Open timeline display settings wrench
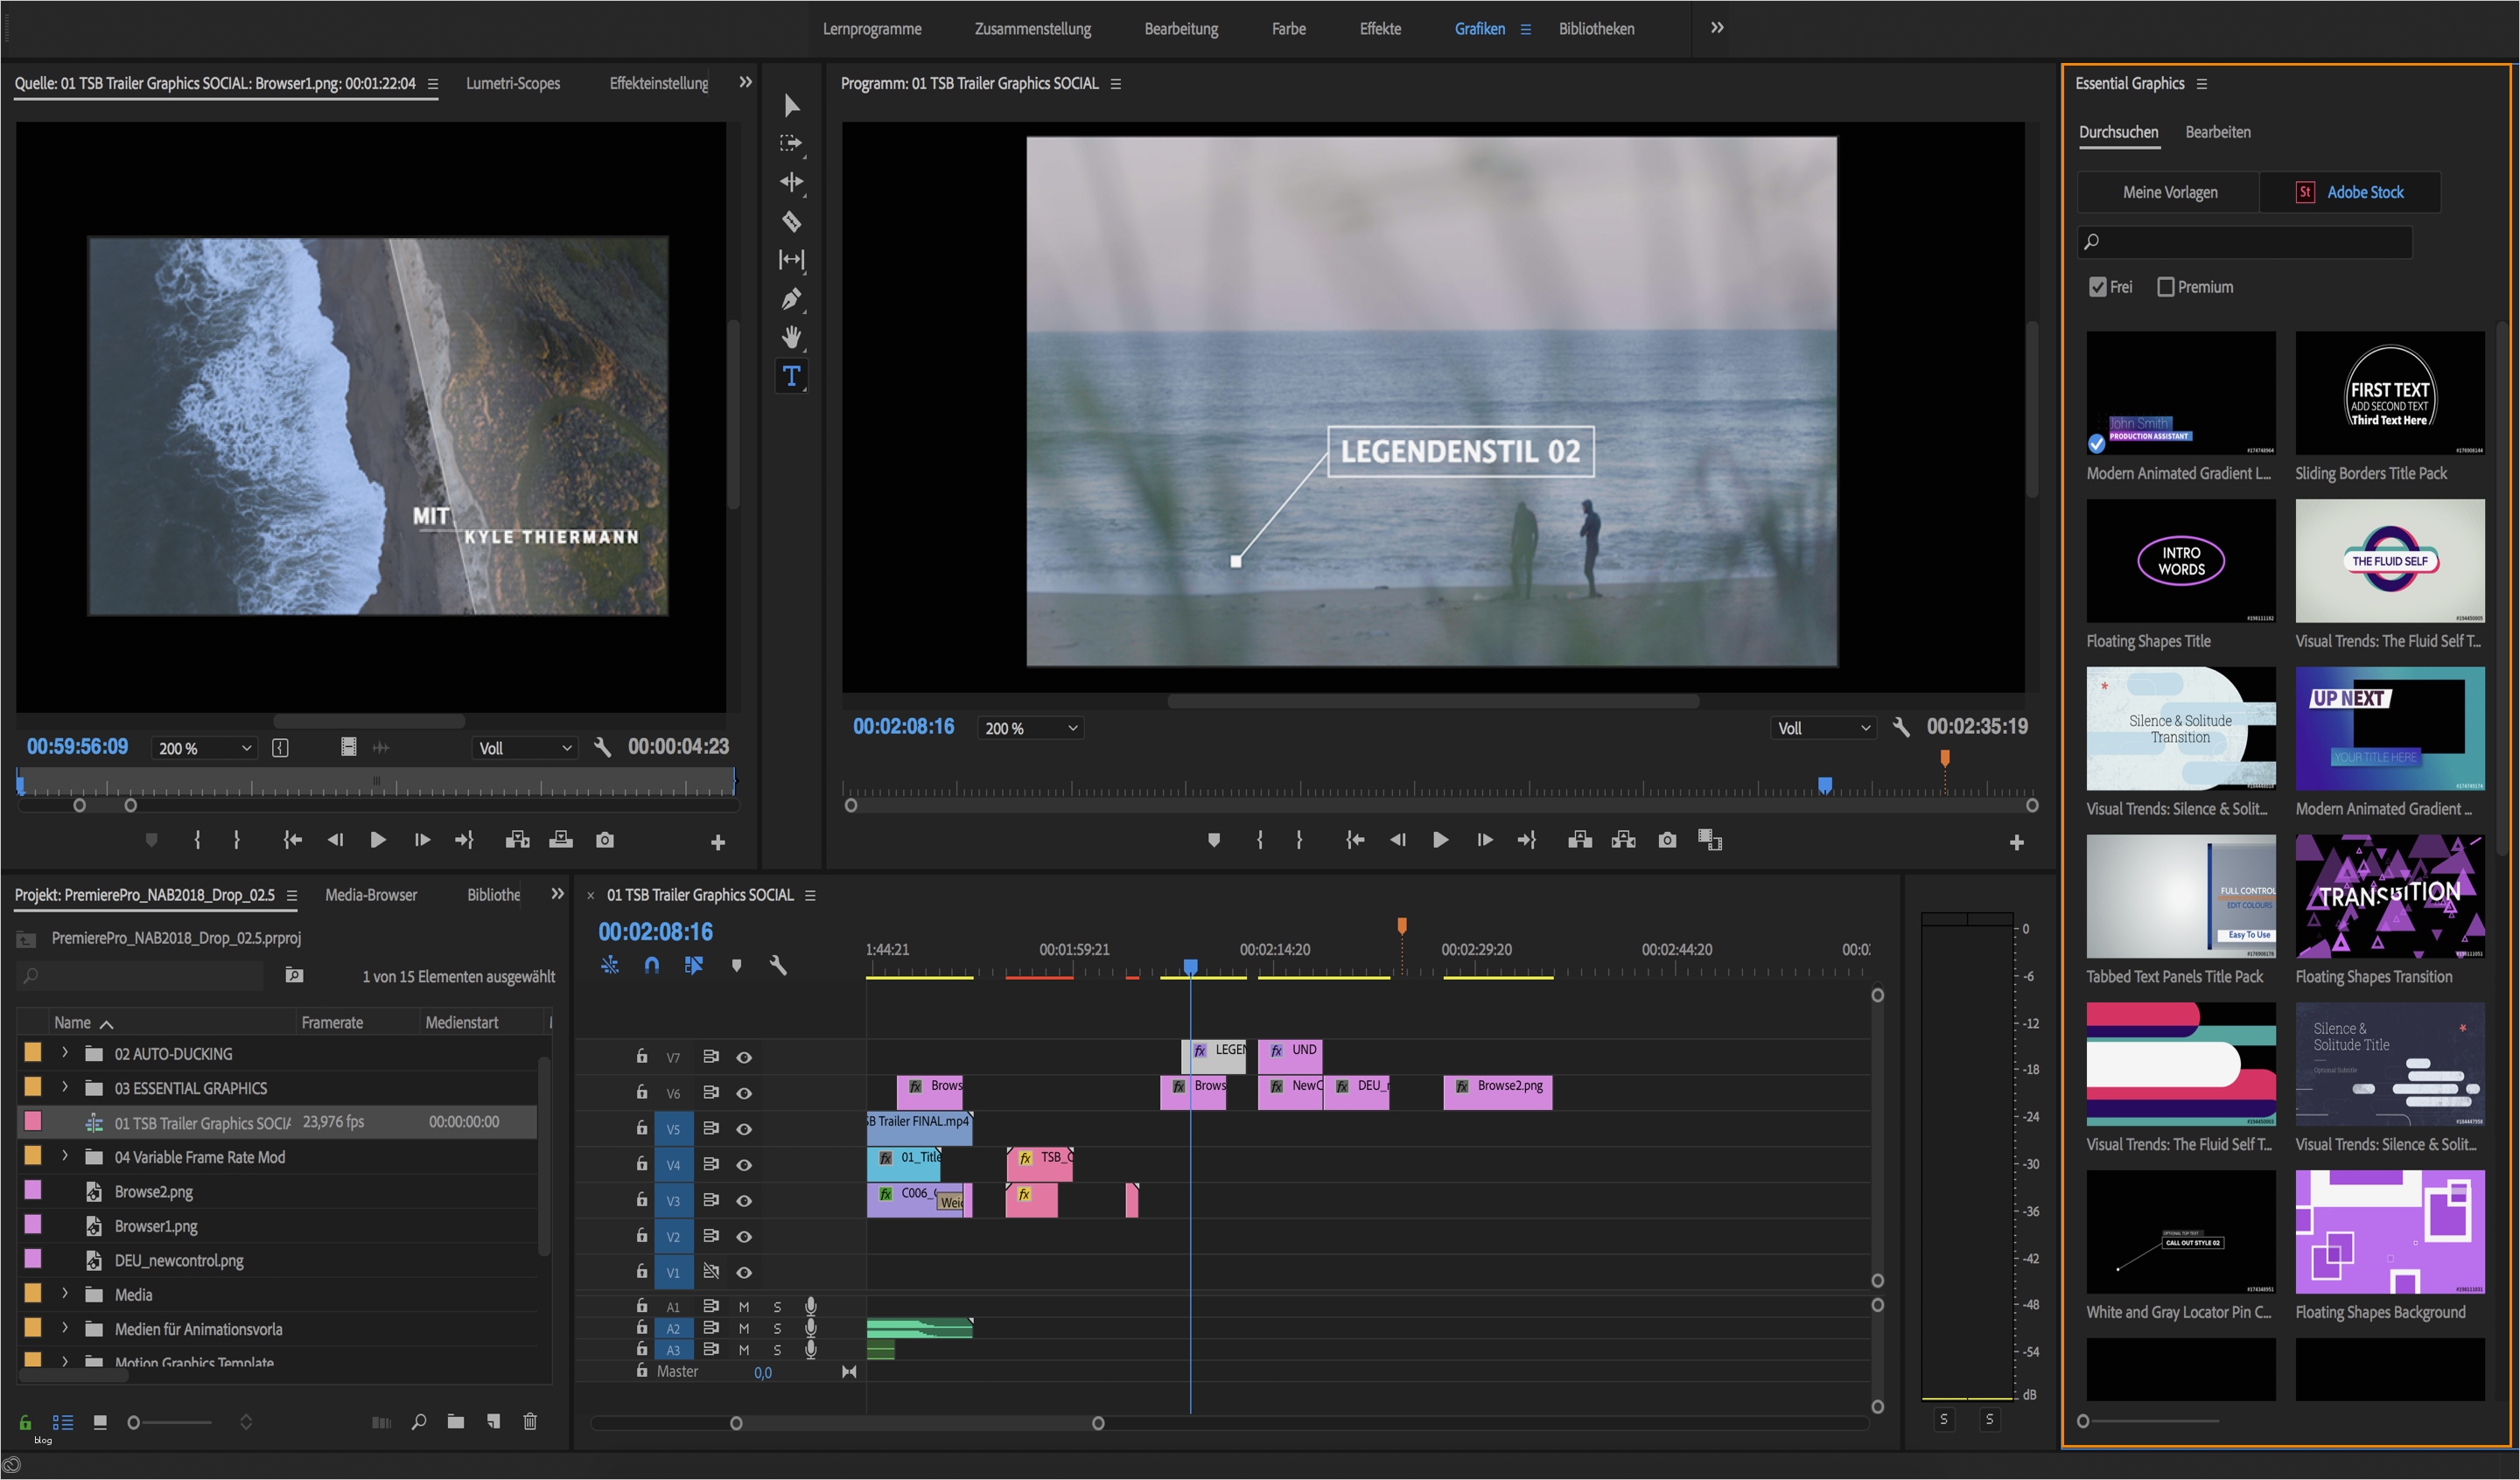The height and width of the screenshot is (1480, 2520). point(778,965)
